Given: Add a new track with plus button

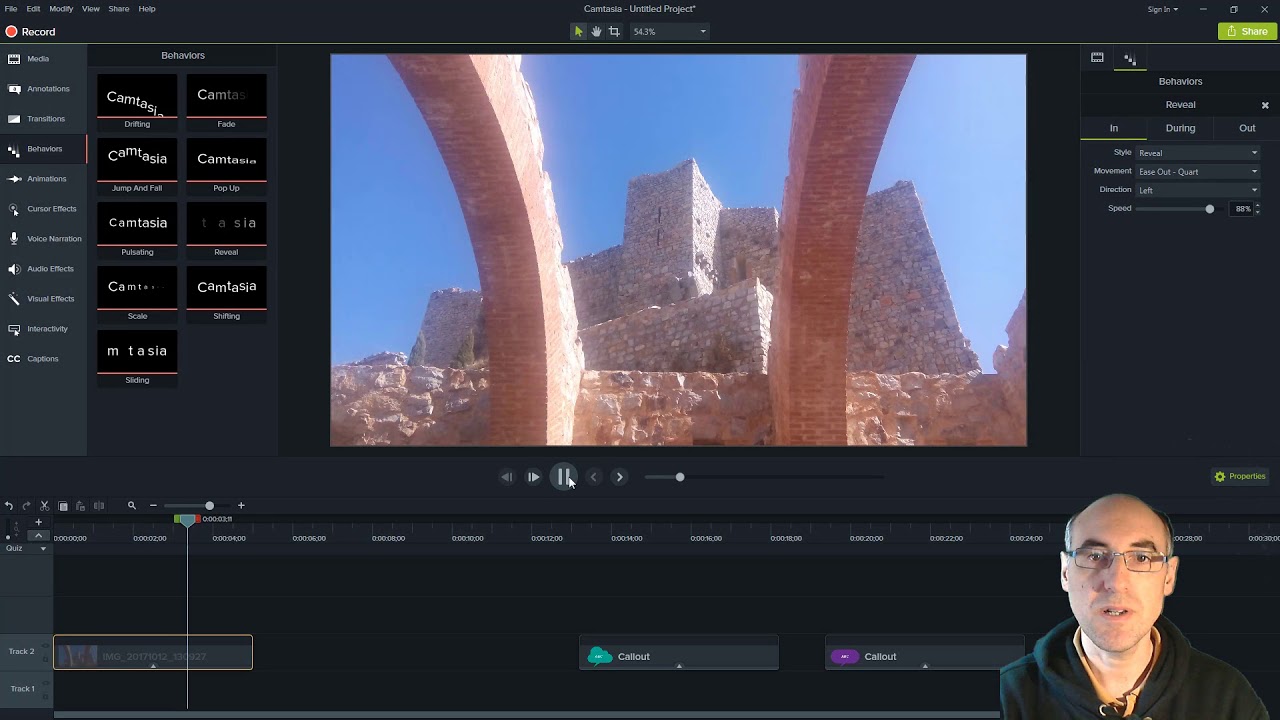Looking at the screenshot, I should click(39, 522).
